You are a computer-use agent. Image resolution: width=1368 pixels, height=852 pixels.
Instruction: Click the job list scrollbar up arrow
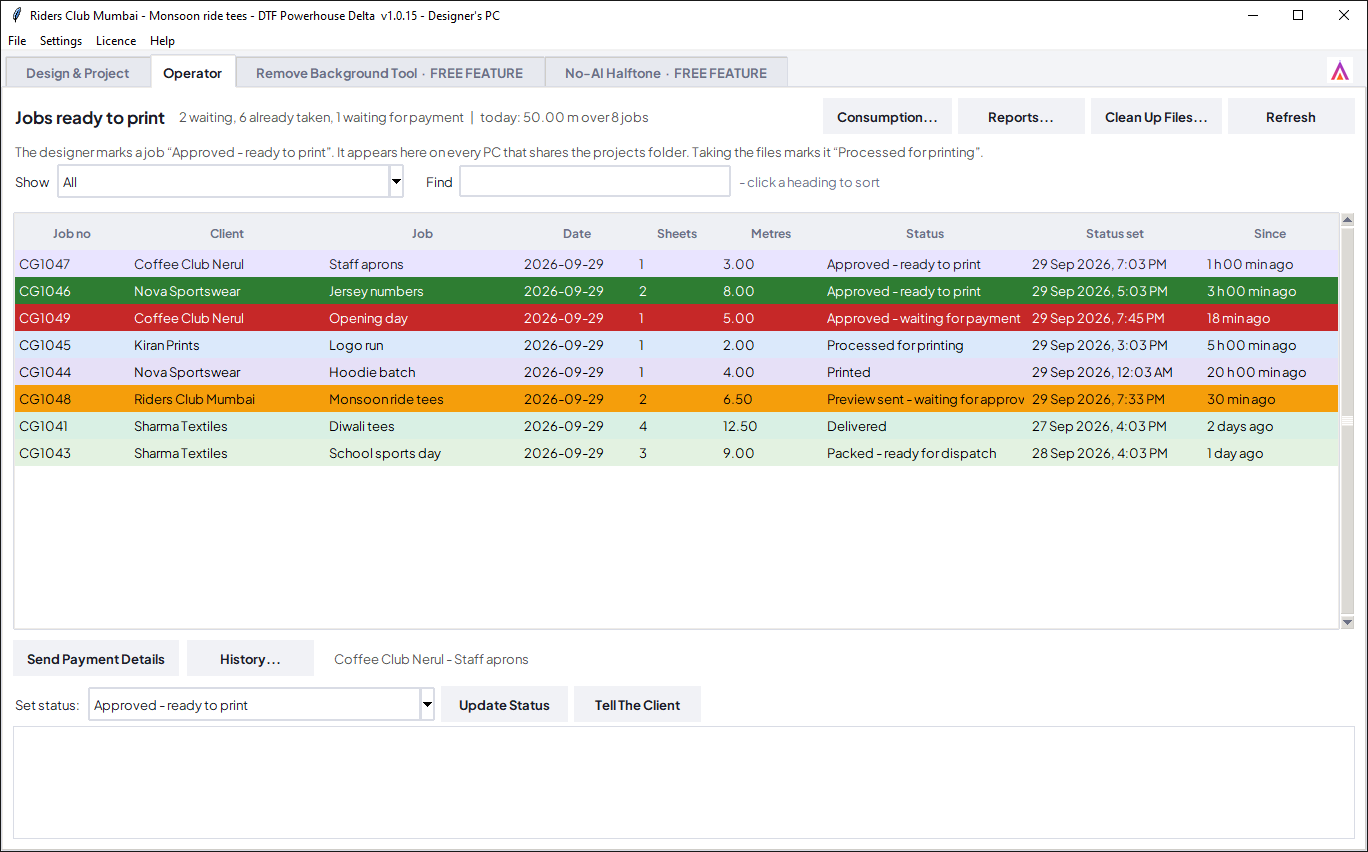[x=1347, y=220]
